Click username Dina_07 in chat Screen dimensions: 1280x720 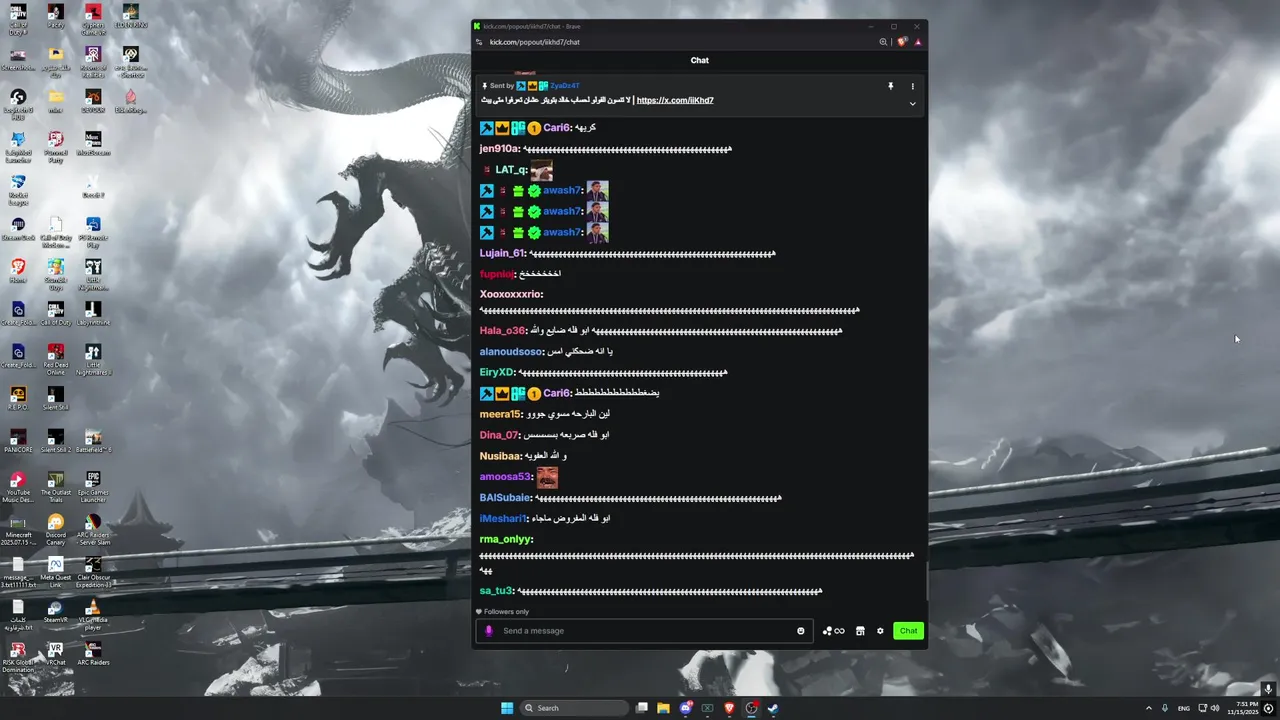[x=499, y=435]
